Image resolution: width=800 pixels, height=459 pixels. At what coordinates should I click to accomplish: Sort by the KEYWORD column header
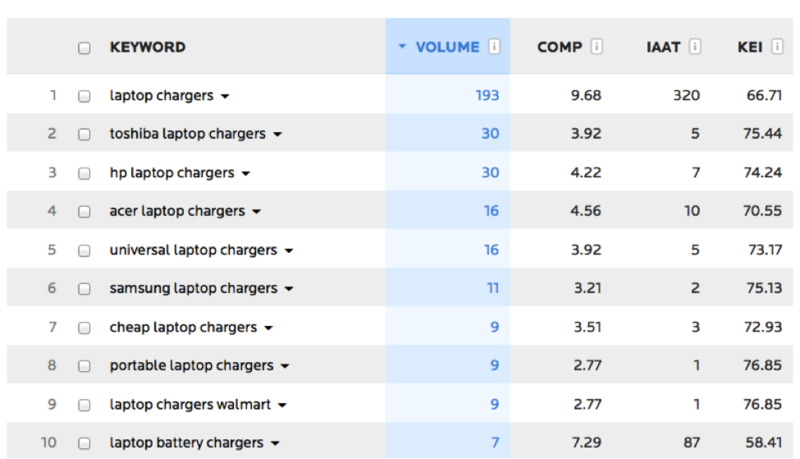(148, 47)
